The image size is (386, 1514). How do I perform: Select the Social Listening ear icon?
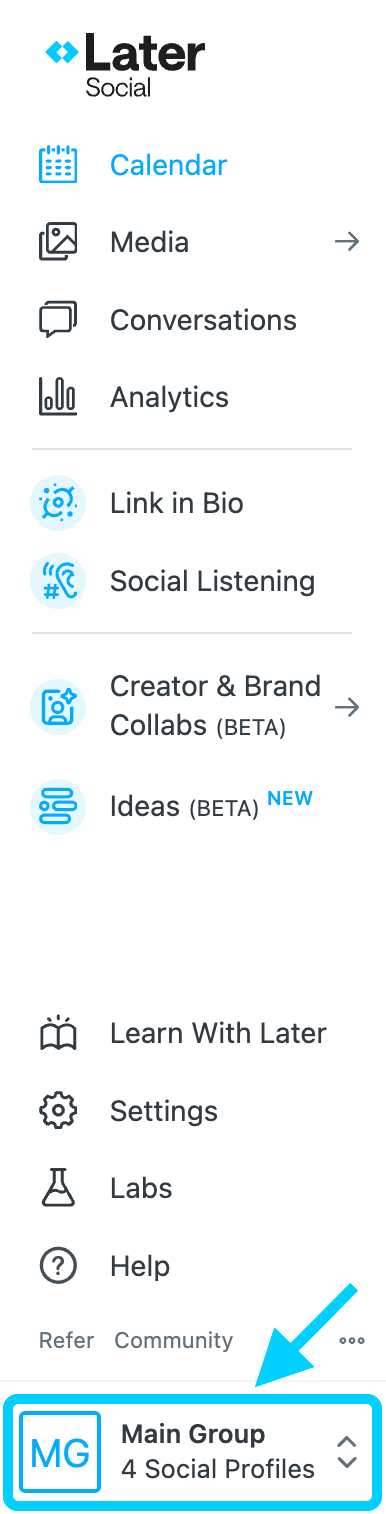click(58, 581)
